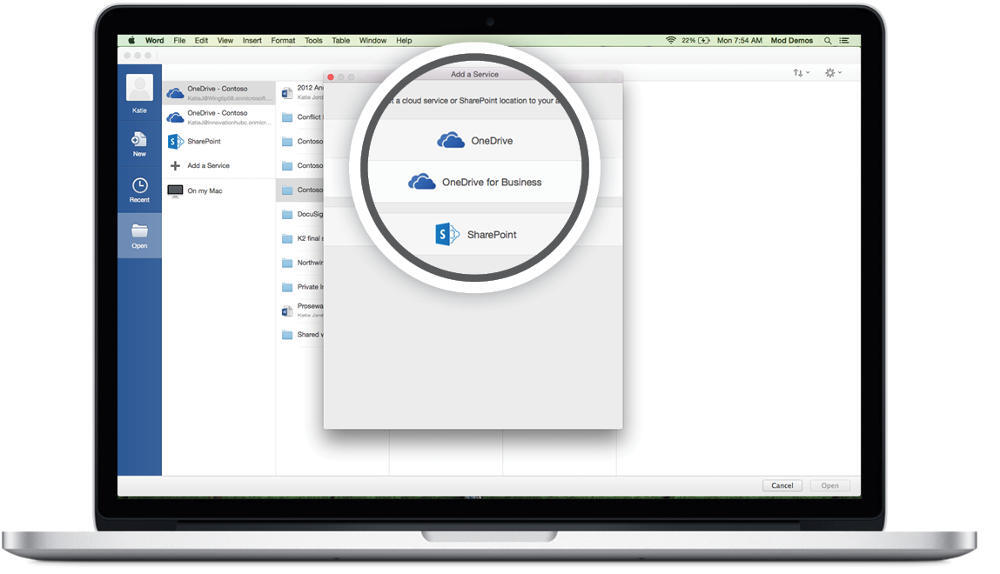Open the Table menu
Image resolution: width=1000 pixels, height=574 pixels.
point(341,40)
